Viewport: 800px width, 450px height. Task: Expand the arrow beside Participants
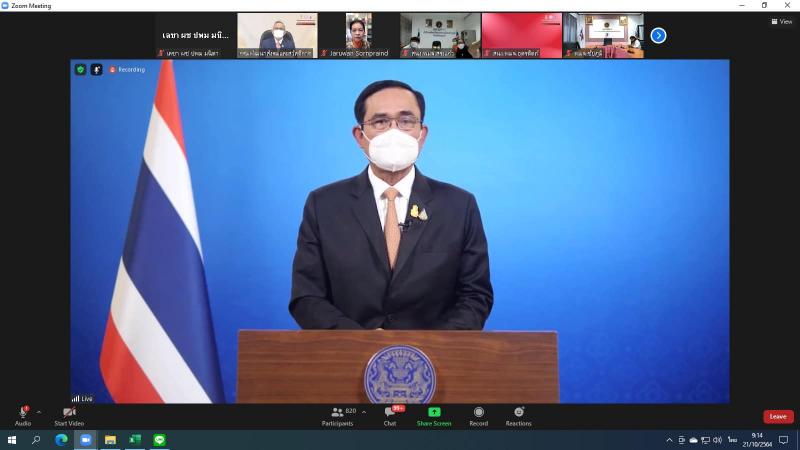pyautogui.click(x=364, y=412)
